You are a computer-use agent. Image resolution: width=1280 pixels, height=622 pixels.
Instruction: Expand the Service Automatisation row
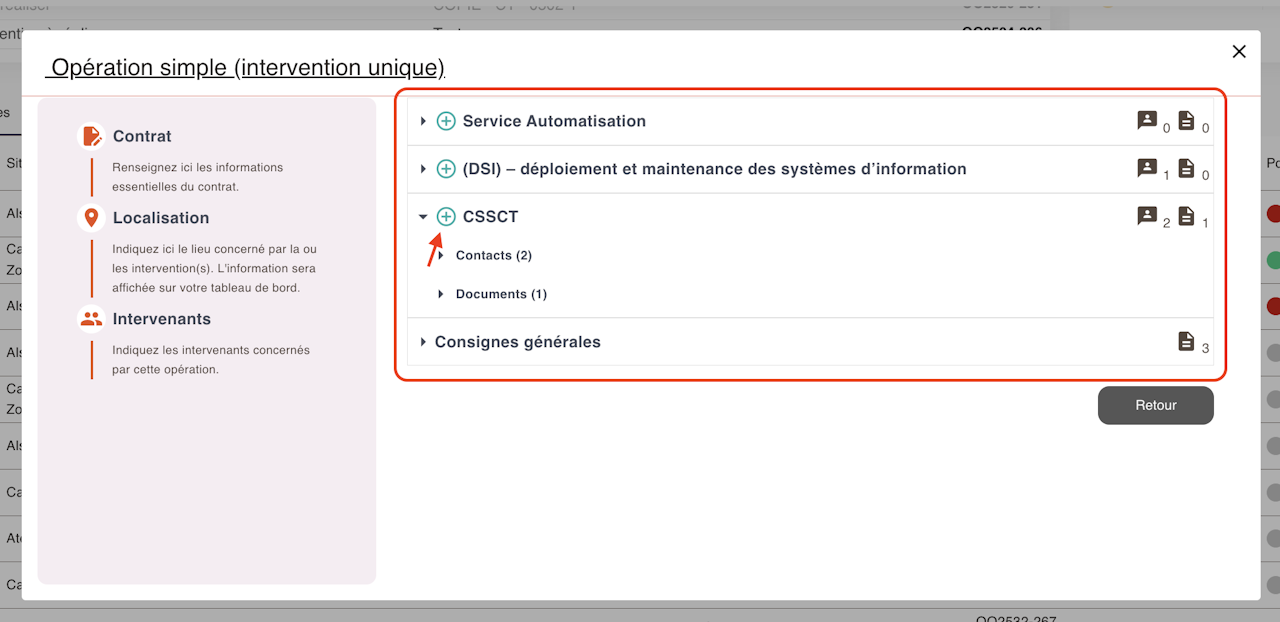[423, 121]
